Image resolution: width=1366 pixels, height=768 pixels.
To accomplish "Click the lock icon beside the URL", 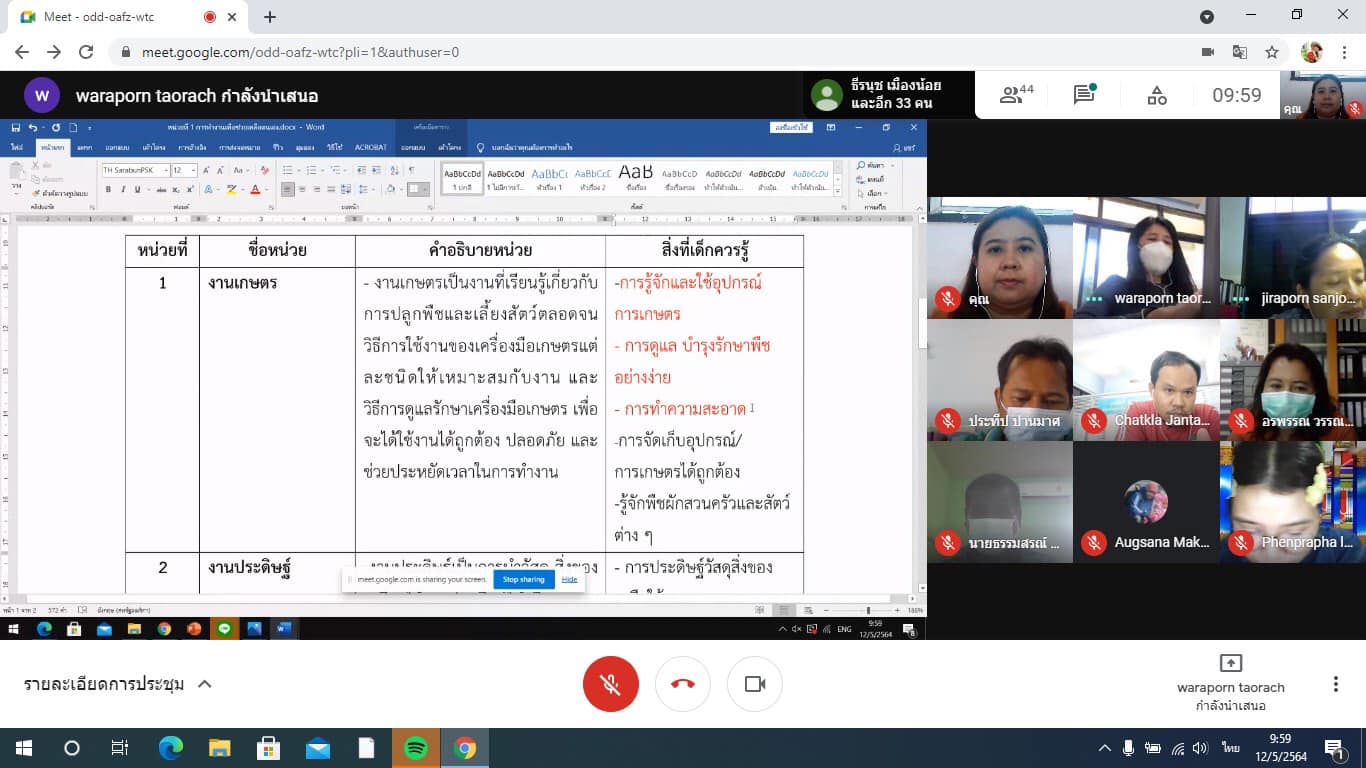I will pos(126,52).
